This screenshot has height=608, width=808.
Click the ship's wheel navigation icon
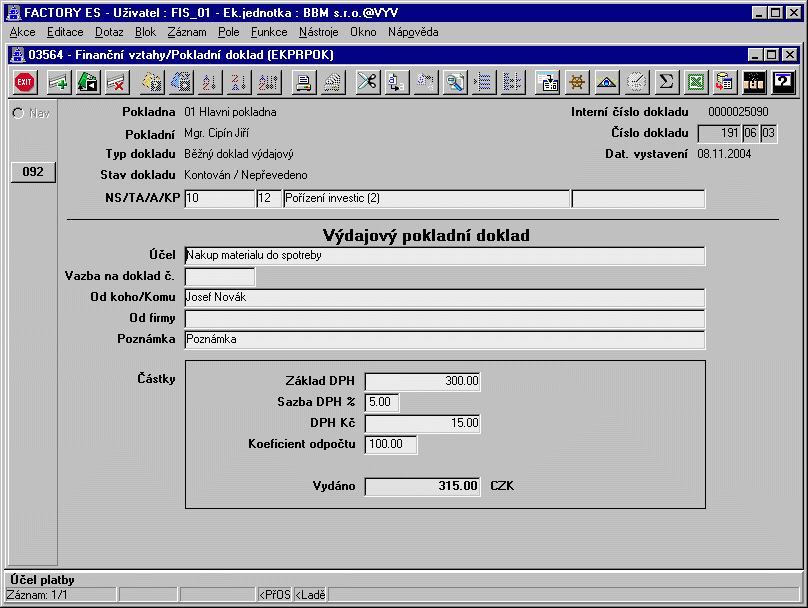coord(577,82)
